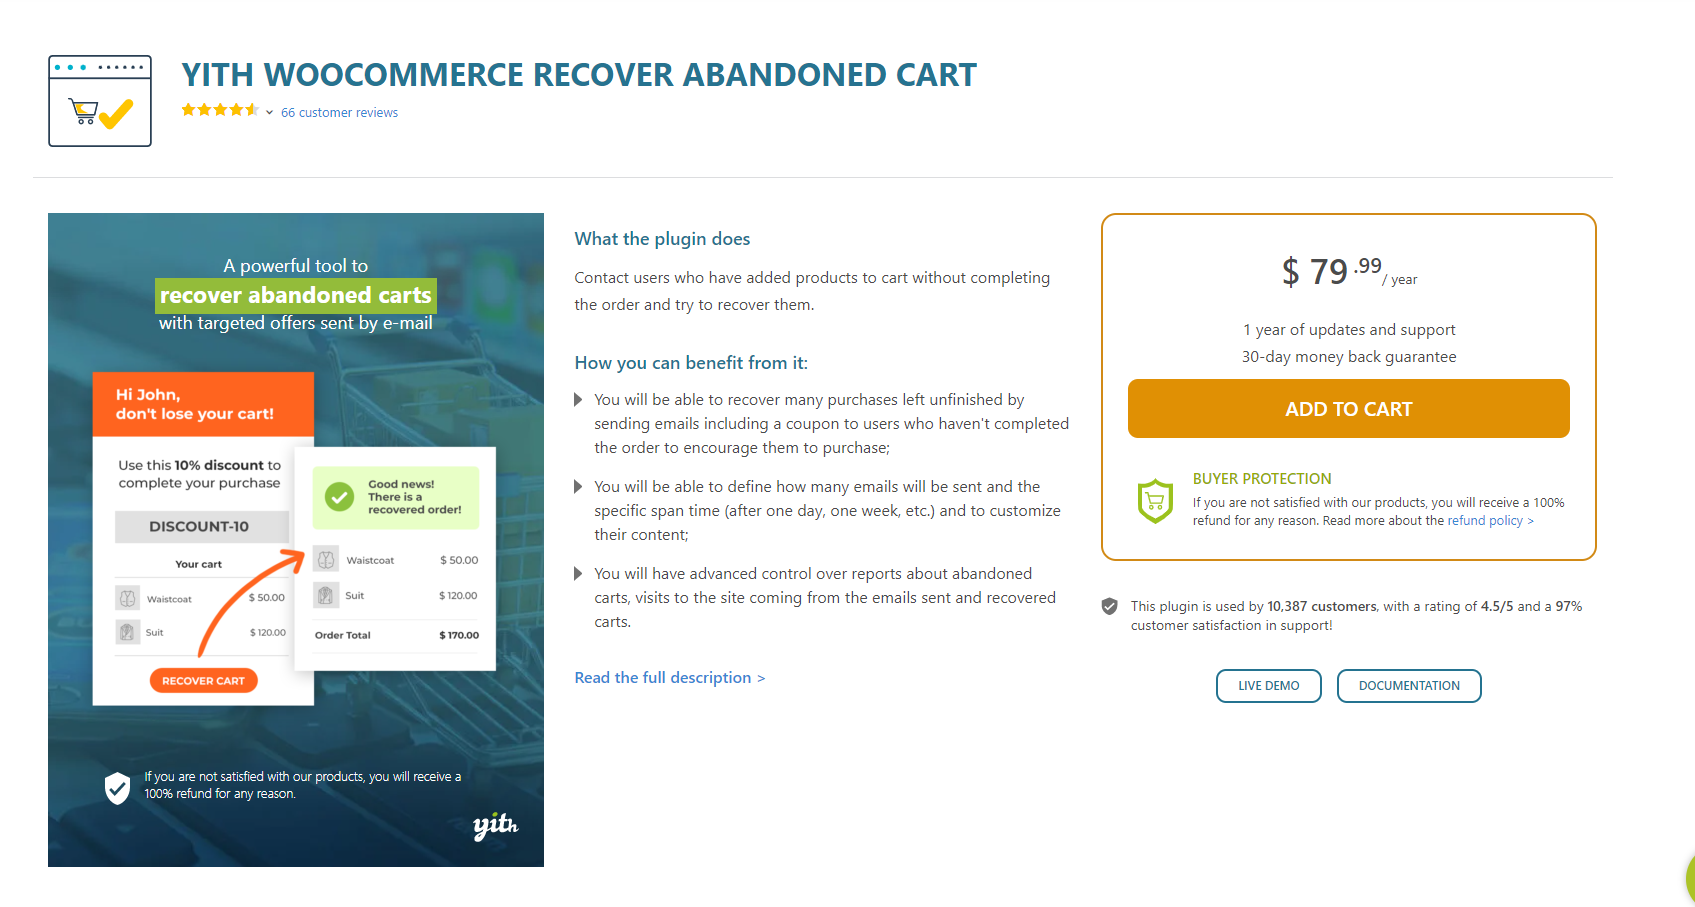Click the plugin cart checkmark logo icon
Screen dimensions: 1695x907
click(x=100, y=101)
